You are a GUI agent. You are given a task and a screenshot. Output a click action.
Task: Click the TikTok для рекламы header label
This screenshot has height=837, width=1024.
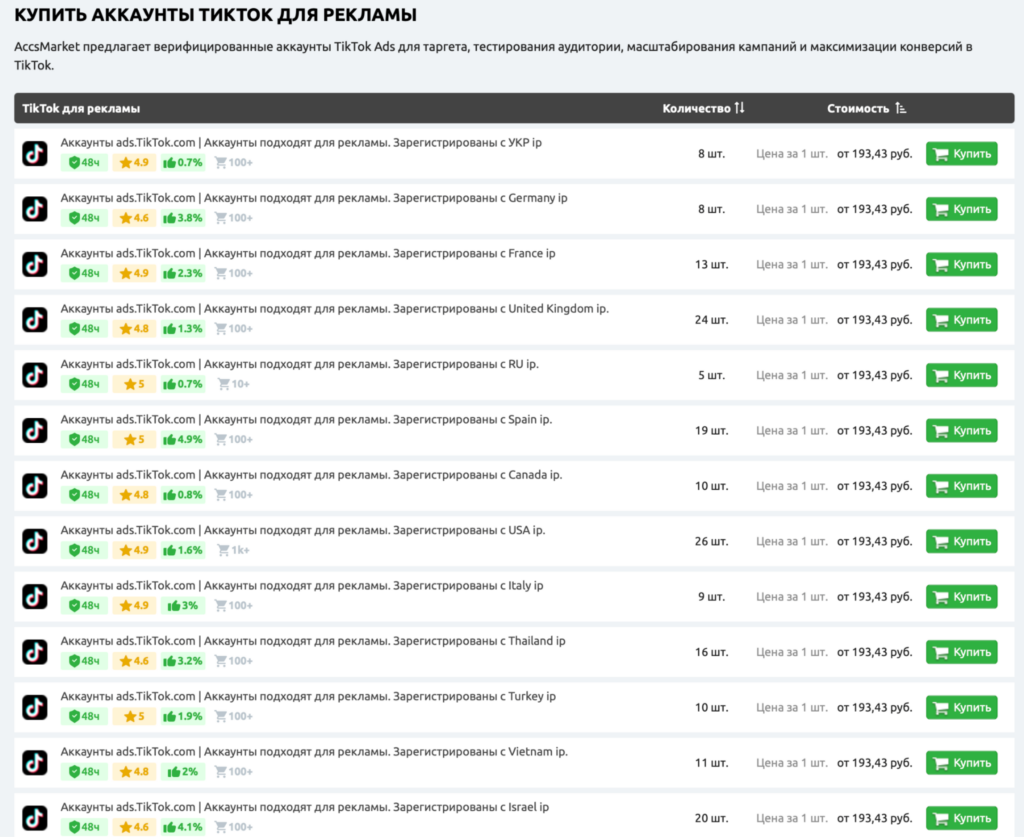[x=81, y=108]
